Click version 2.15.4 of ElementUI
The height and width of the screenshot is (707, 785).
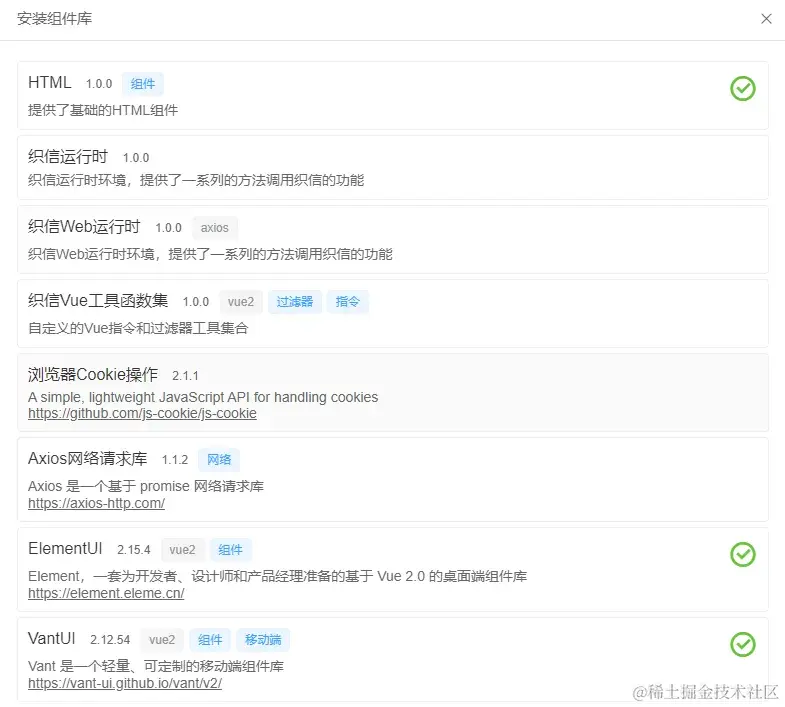[134, 550]
